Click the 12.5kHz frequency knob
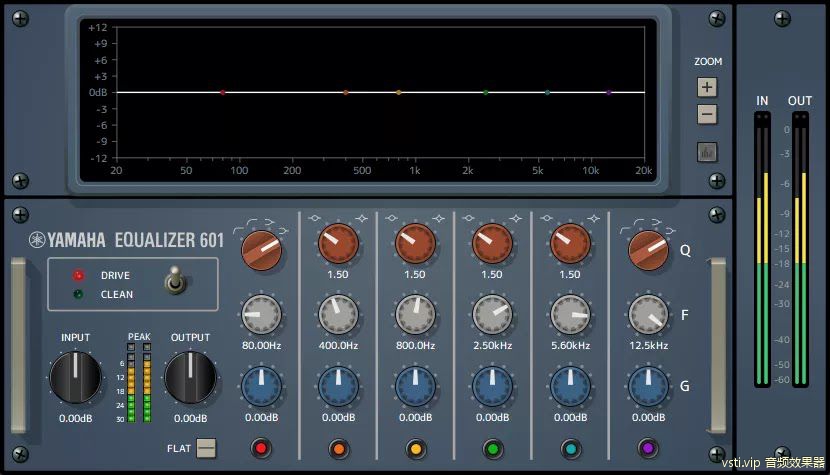 pyautogui.click(x=648, y=315)
